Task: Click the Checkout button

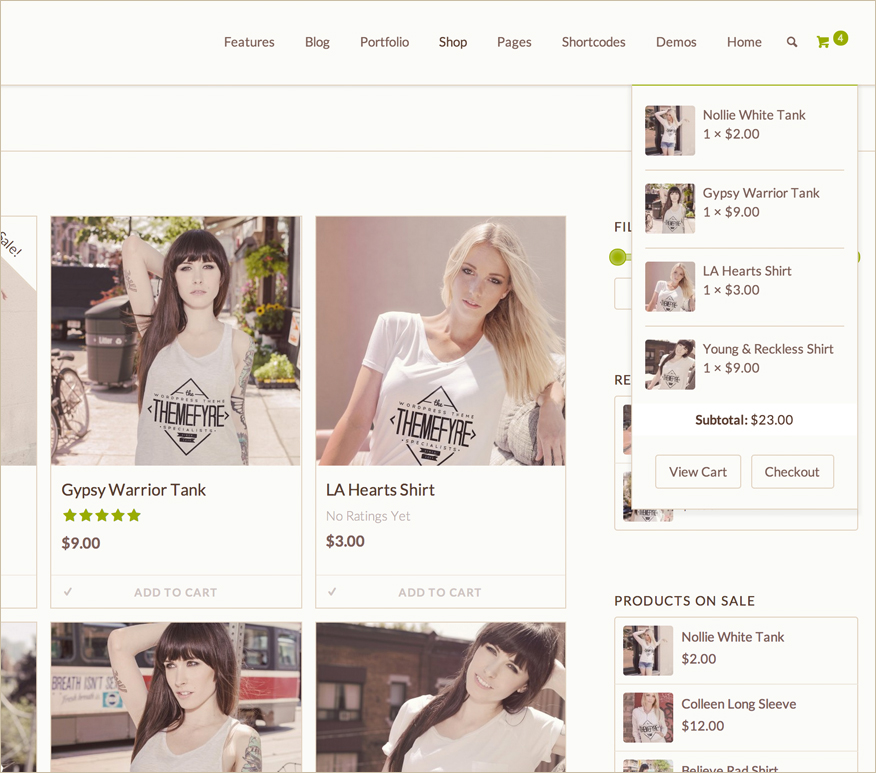Action: pyautogui.click(x=792, y=472)
